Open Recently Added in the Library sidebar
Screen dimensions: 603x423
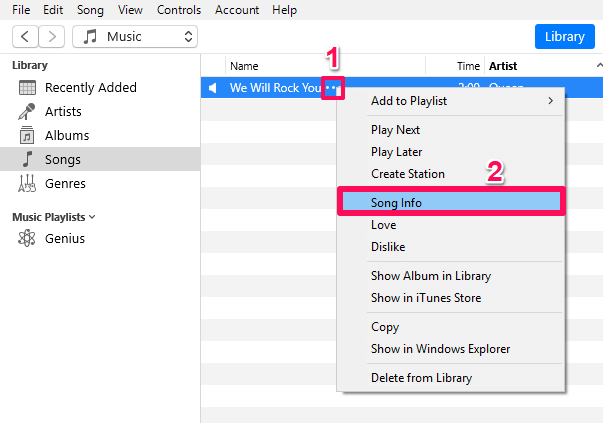tap(90, 88)
